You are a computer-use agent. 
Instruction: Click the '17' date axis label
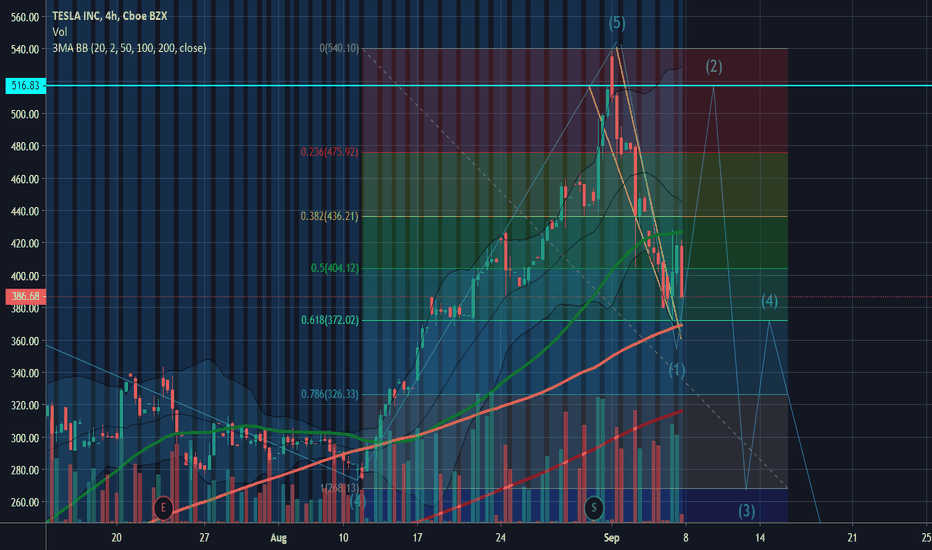coord(417,538)
